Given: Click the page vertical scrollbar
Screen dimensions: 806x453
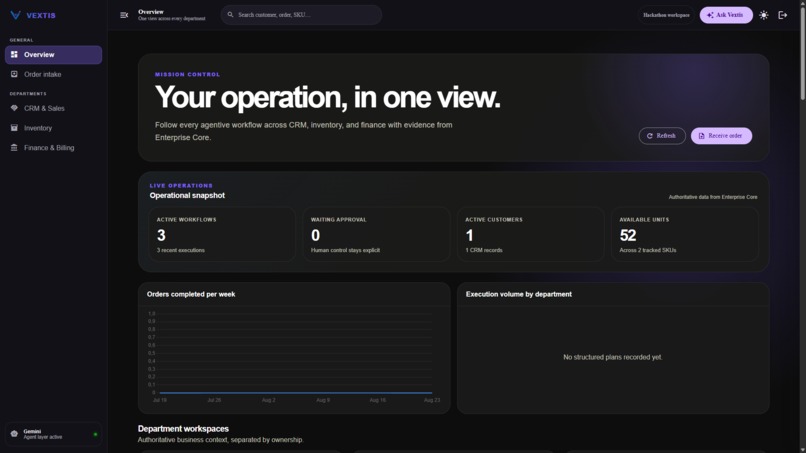Looking at the screenshot, I should pyautogui.click(x=802, y=51).
